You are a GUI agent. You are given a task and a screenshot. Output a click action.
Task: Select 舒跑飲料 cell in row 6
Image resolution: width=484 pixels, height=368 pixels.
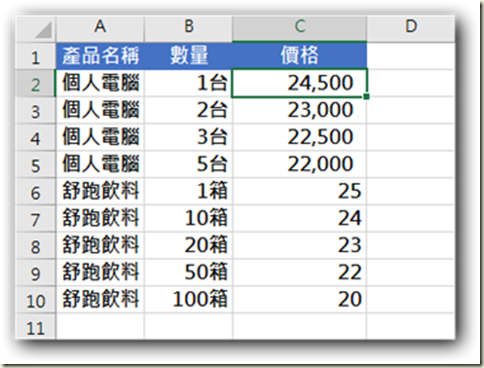coord(100,192)
